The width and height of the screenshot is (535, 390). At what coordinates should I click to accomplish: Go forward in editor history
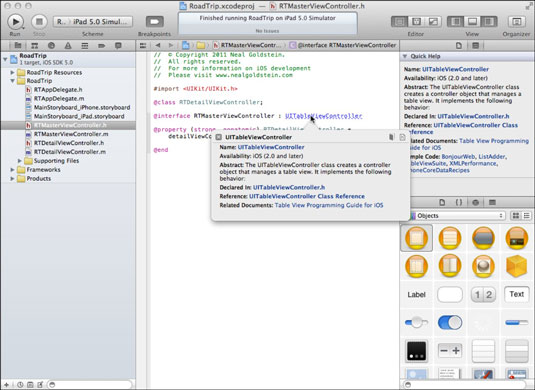[x=171, y=45]
